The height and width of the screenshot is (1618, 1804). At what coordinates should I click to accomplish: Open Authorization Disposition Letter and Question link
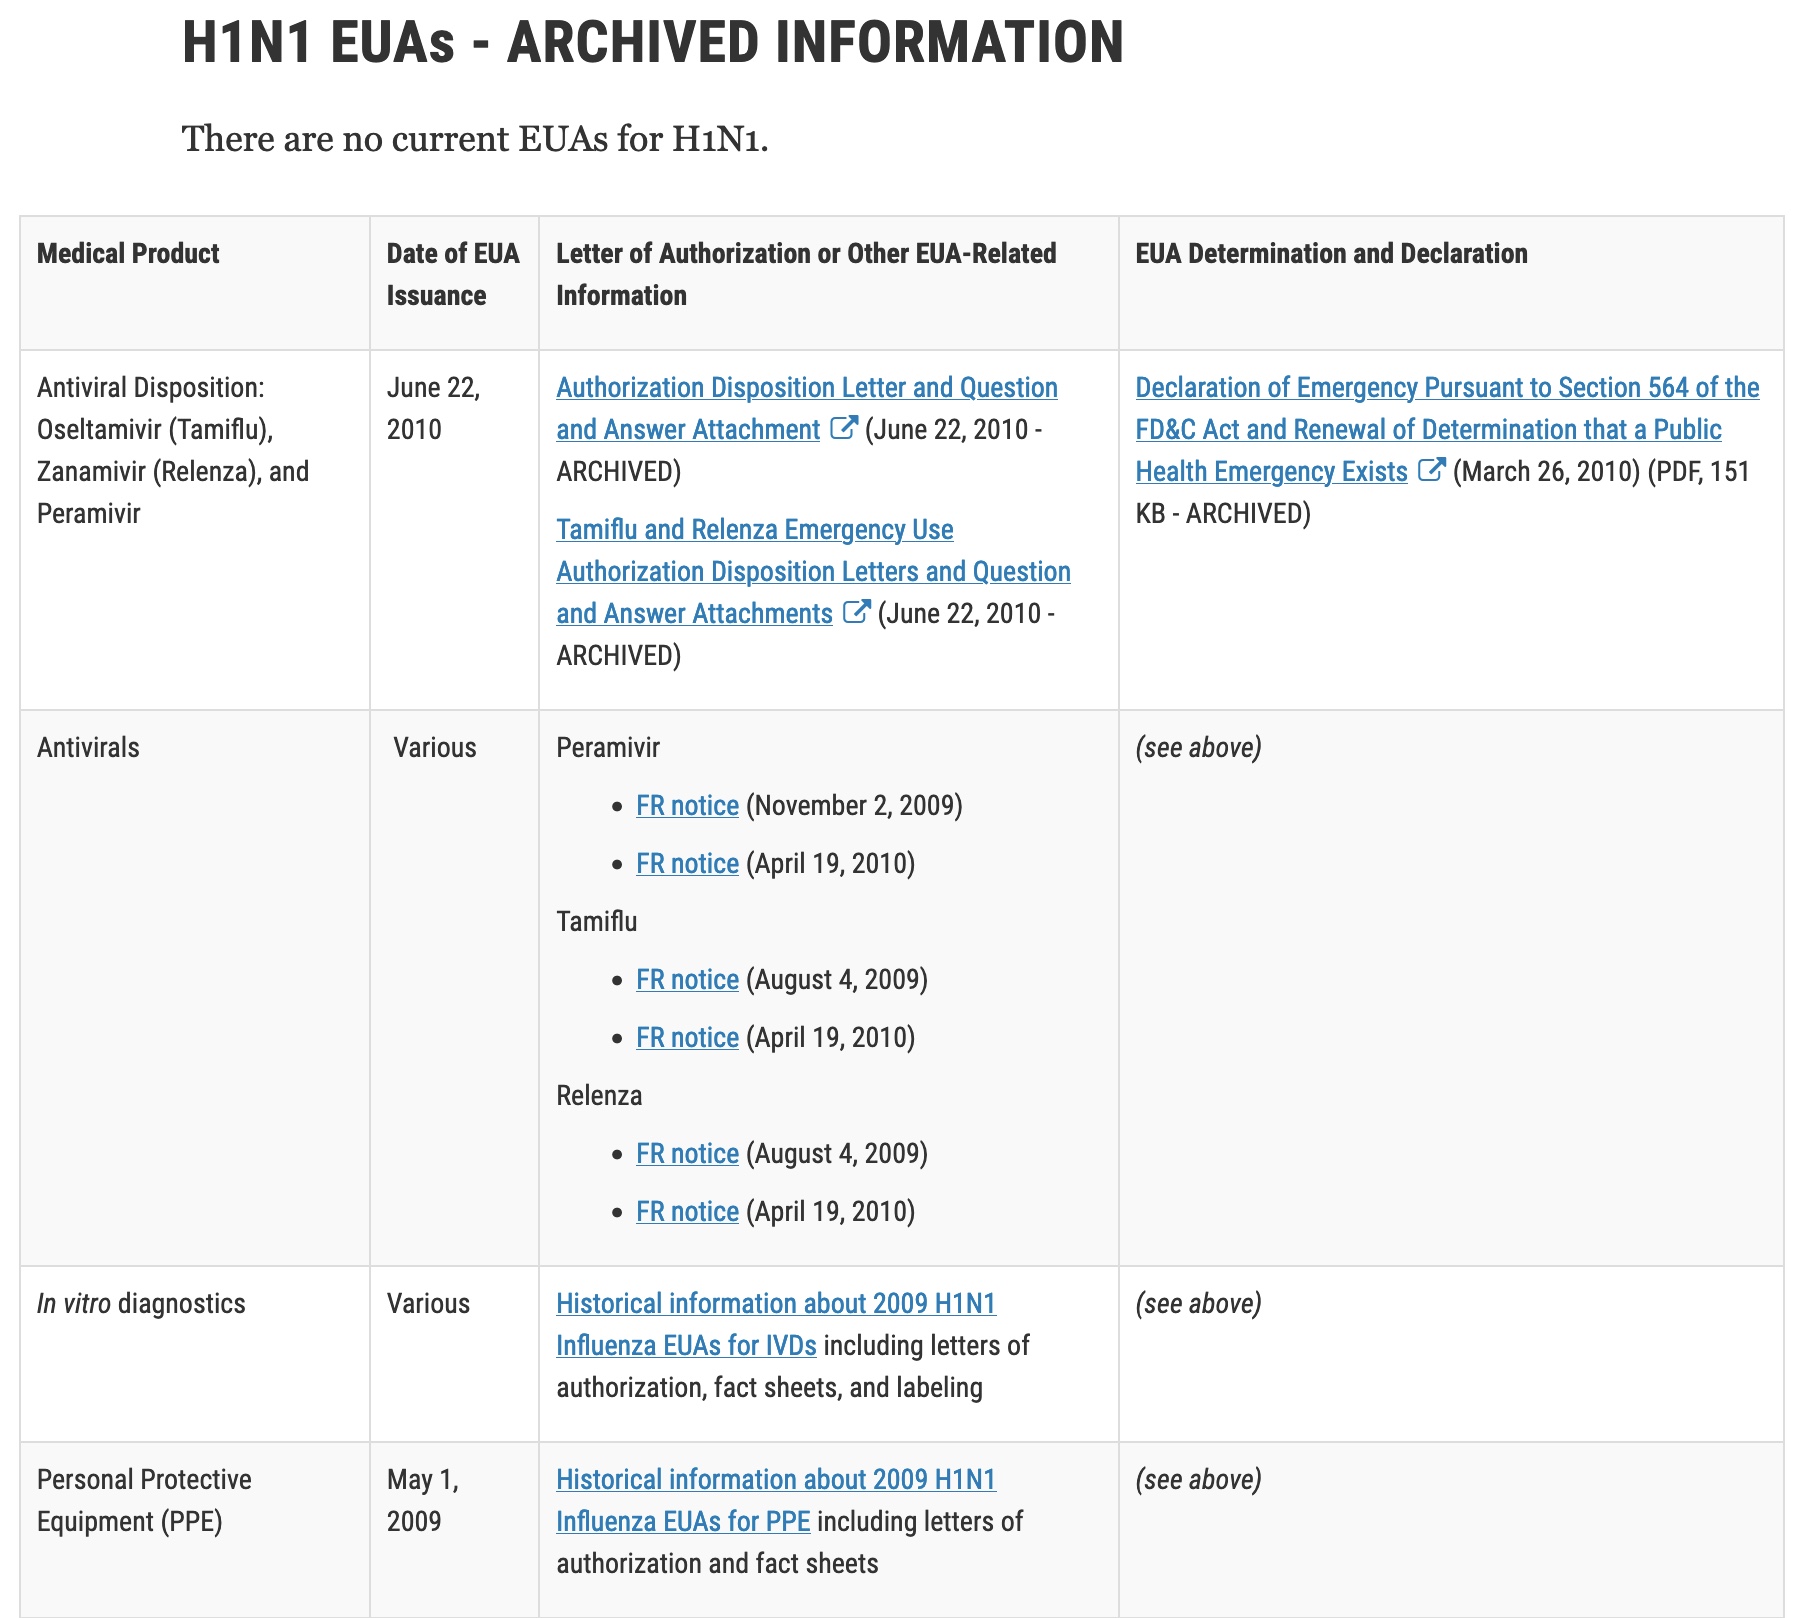pos(806,388)
